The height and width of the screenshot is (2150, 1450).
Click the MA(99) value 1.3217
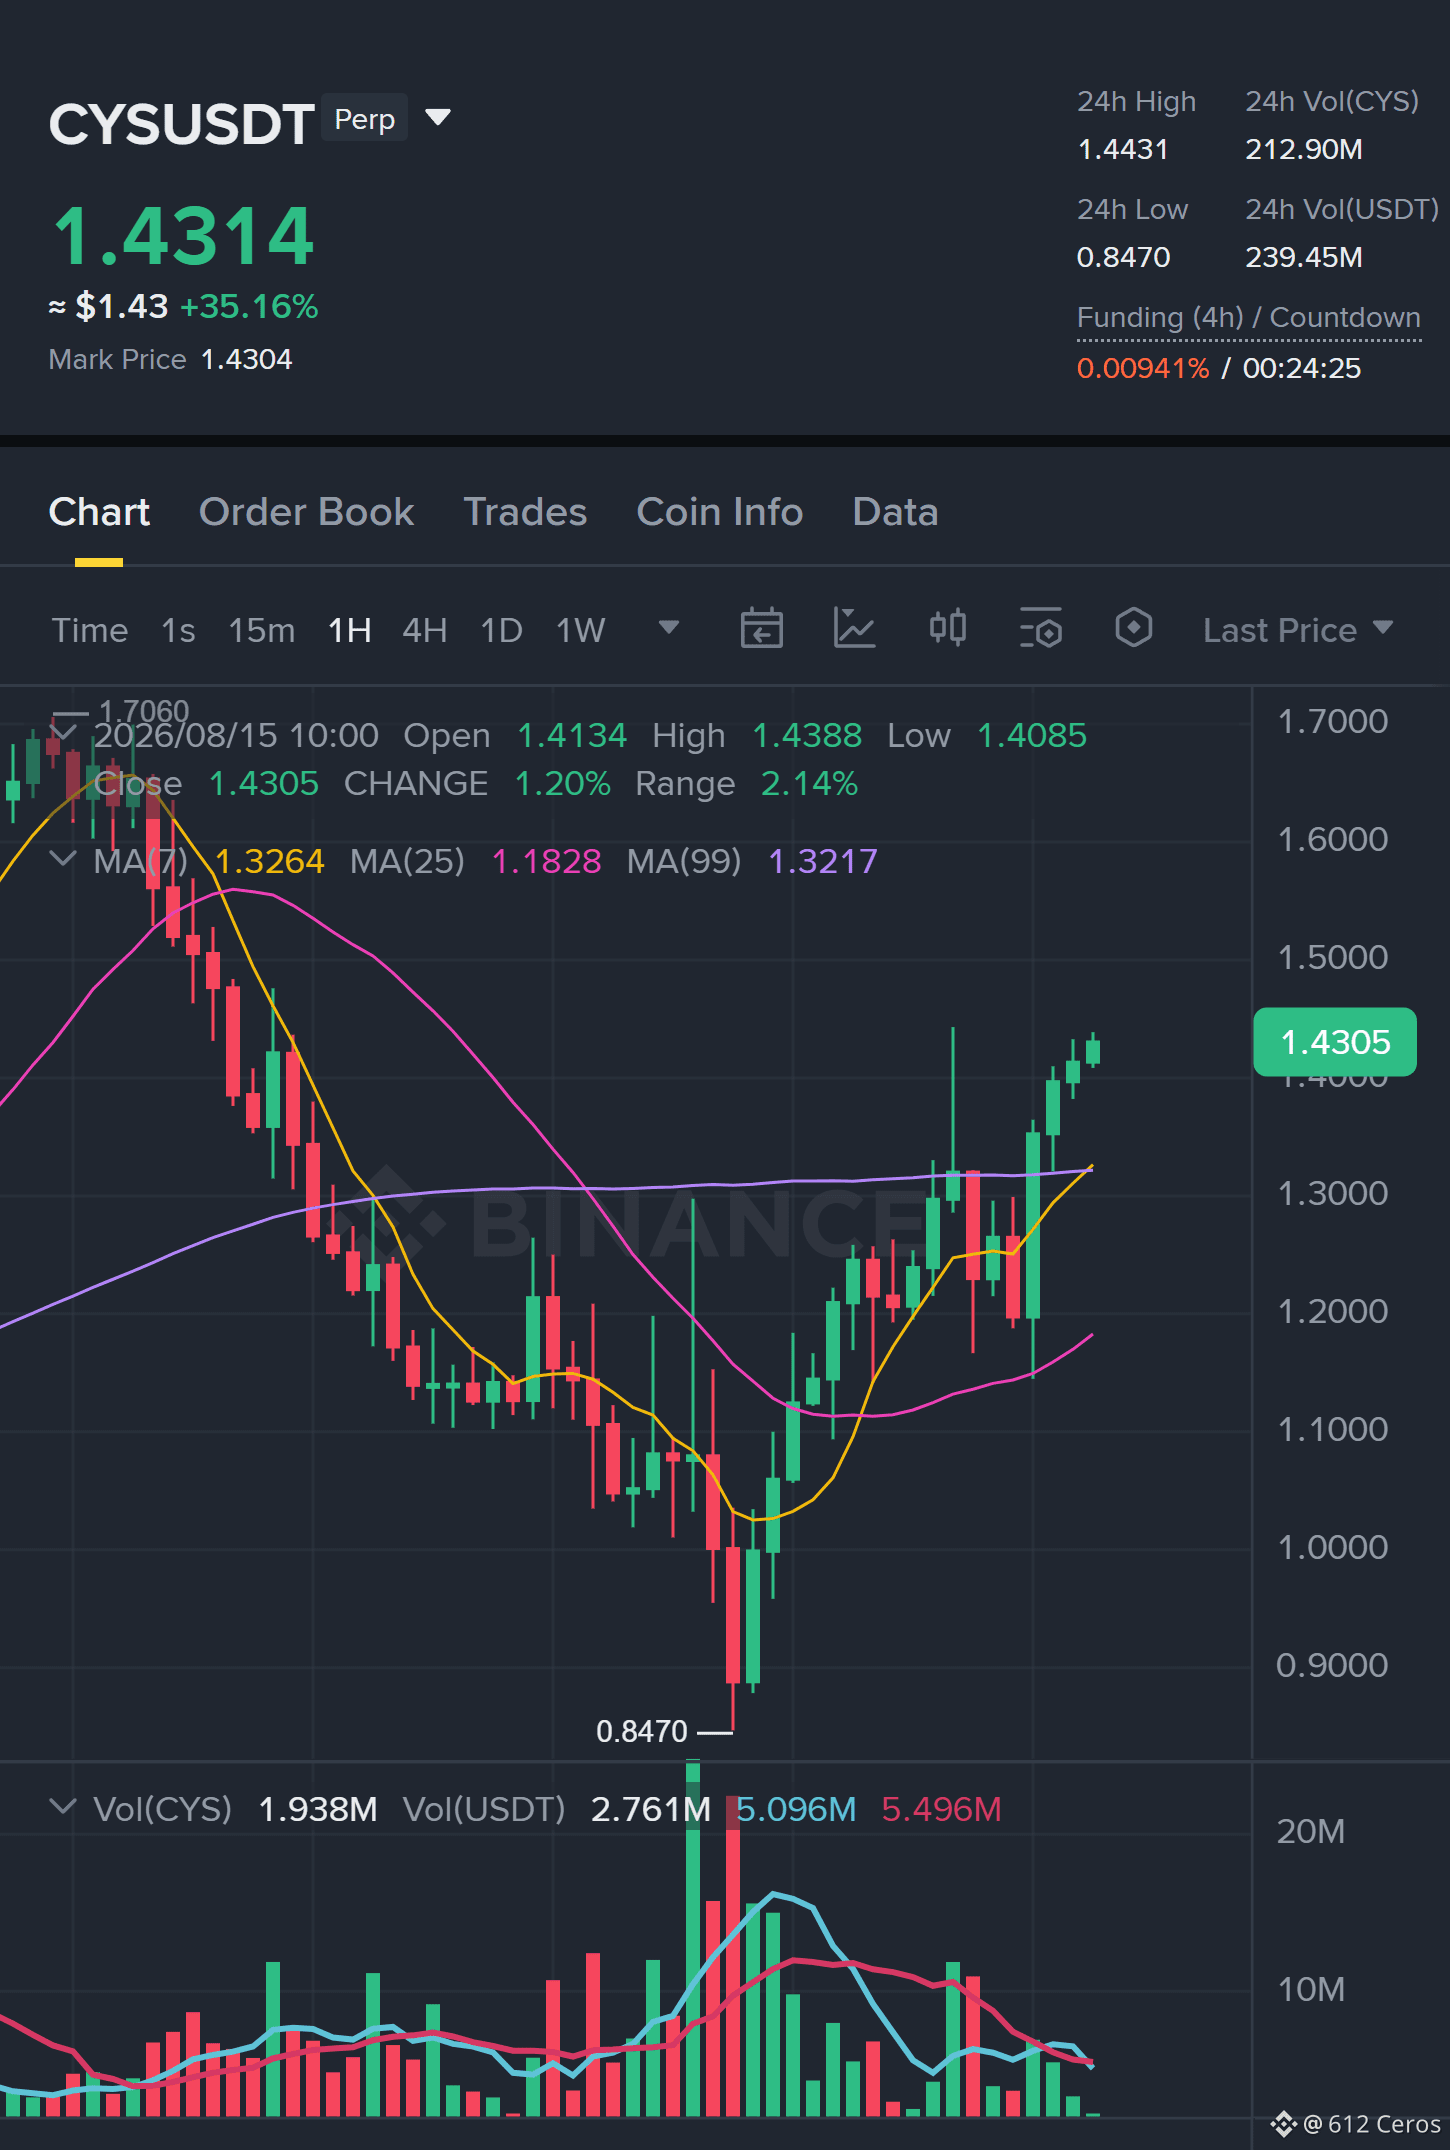pyautogui.click(x=823, y=861)
